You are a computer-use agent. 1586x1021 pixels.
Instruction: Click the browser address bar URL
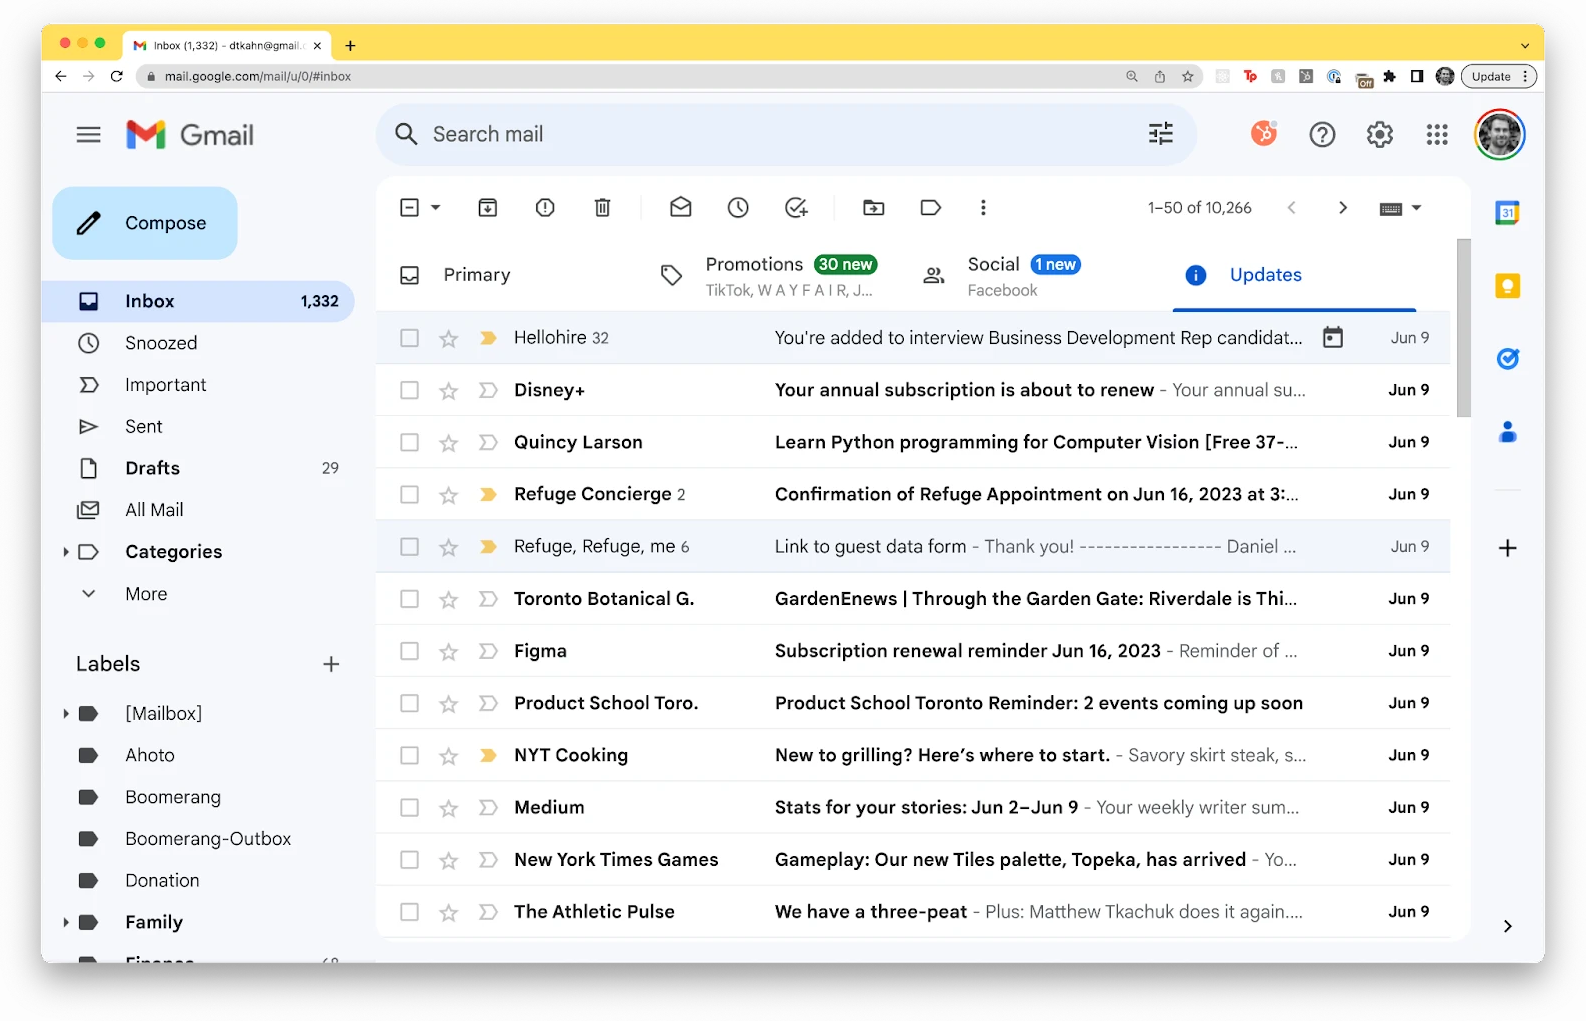coord(257,76)
